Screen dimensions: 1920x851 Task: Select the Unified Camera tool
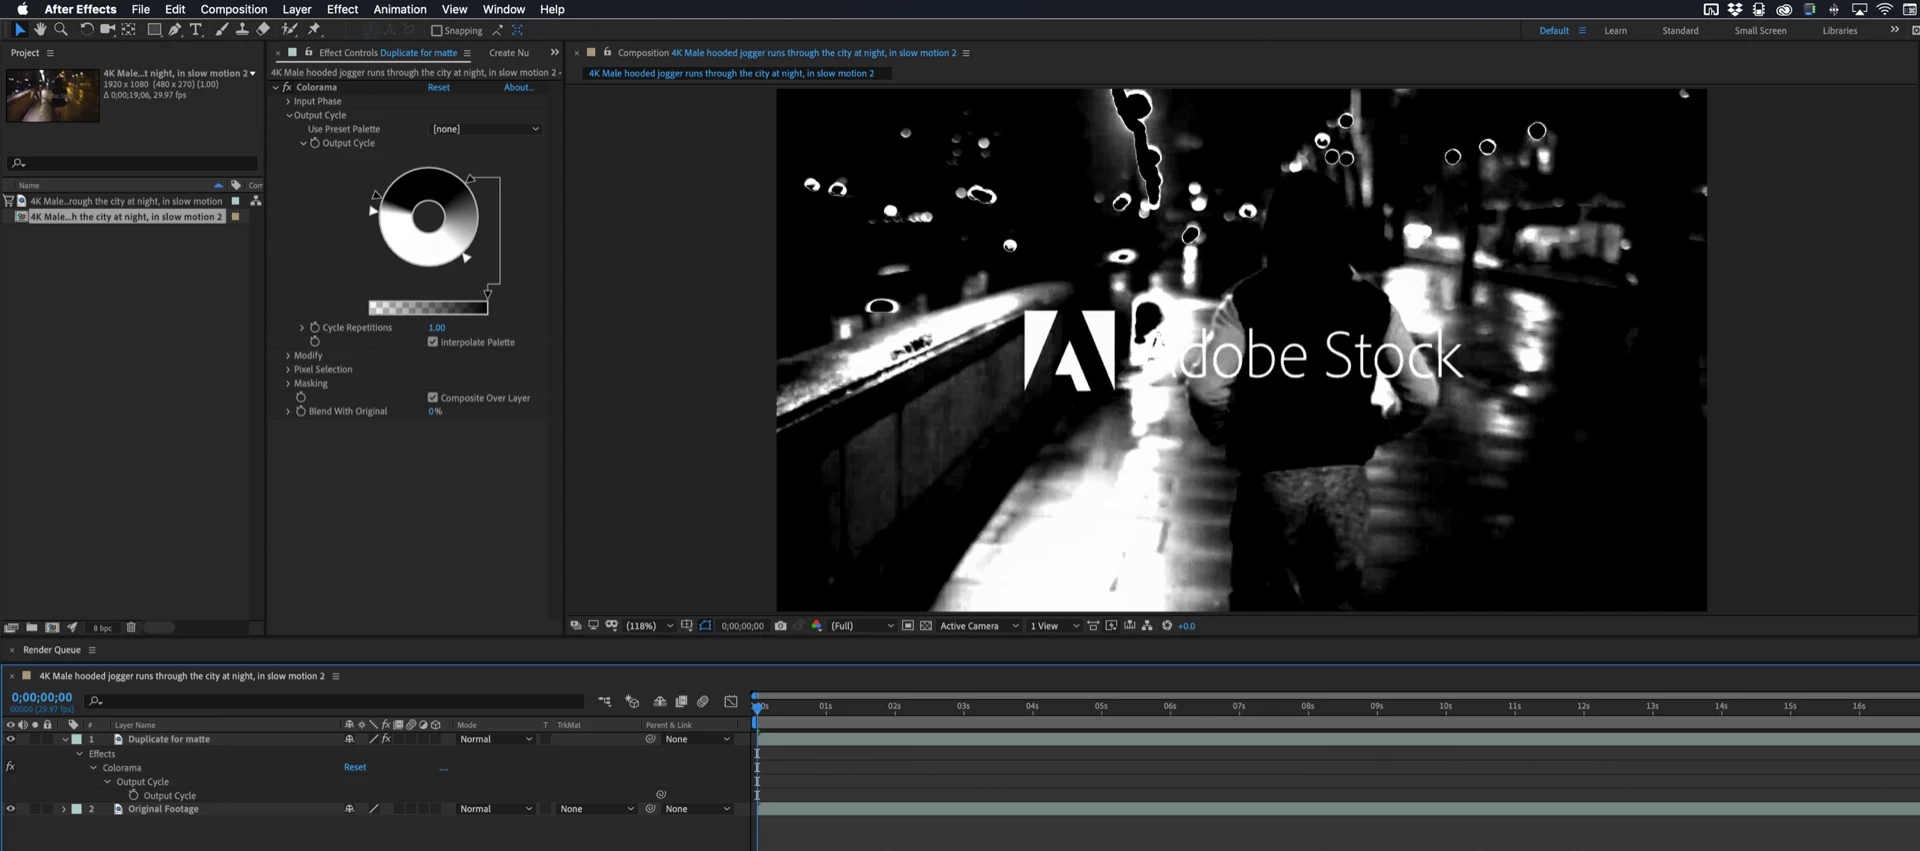point(108,30)
